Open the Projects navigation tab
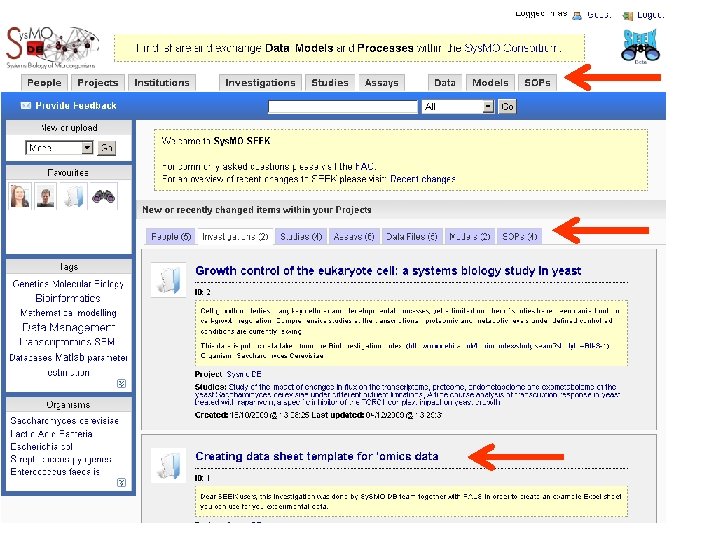This screenshot has width=720, height=540. click(98, 83)
